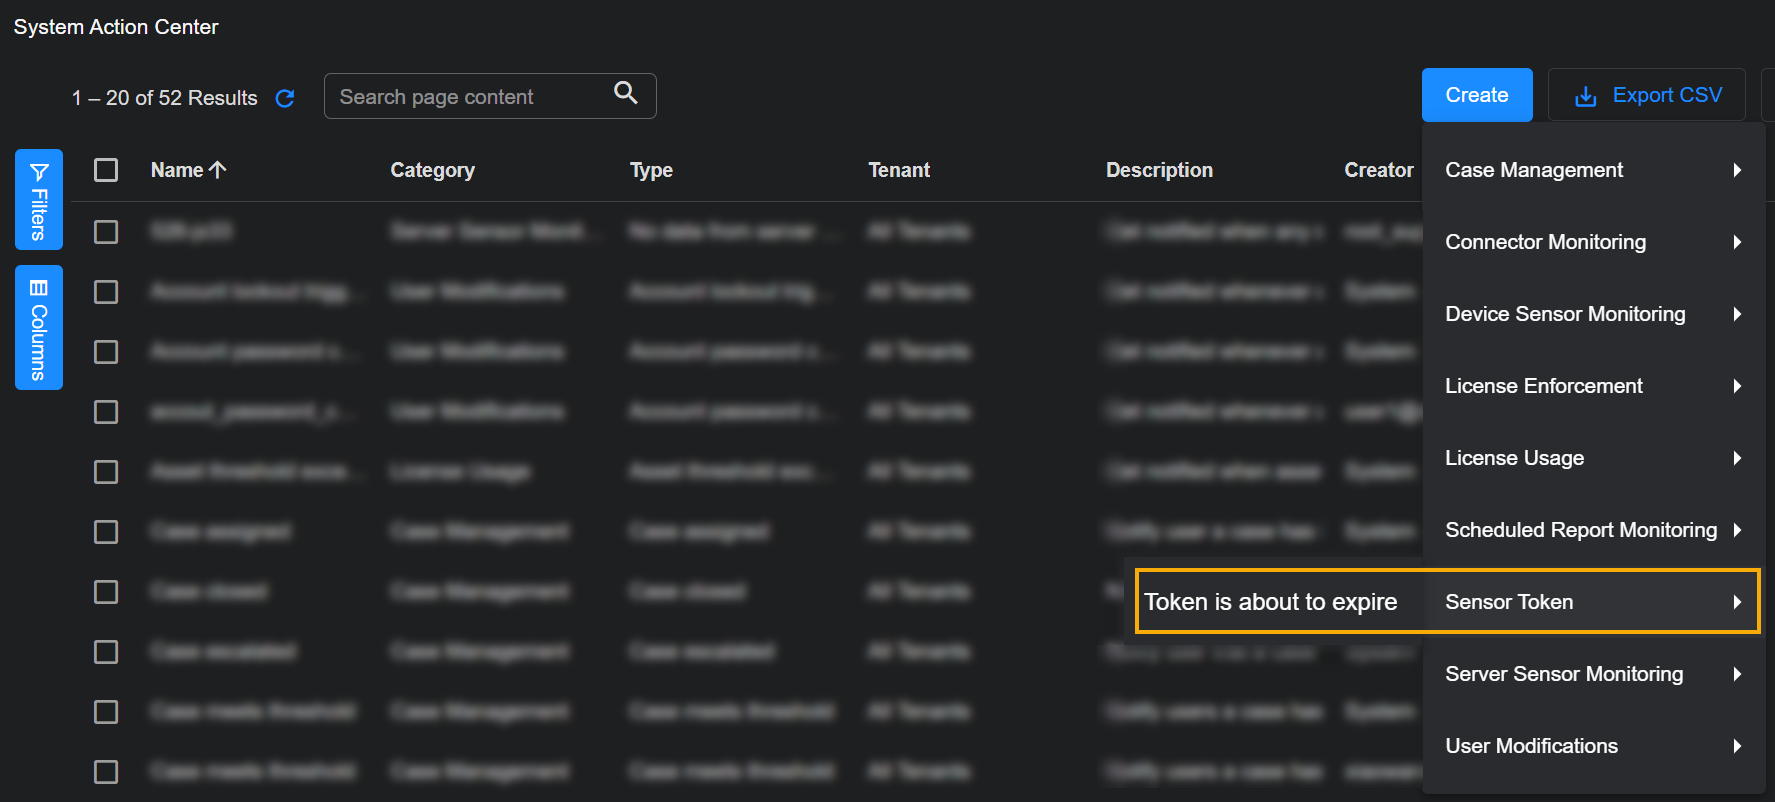Select Device Sensor Monitoring menu item
Screen dimensions: 1775x802
point(1565,314)
